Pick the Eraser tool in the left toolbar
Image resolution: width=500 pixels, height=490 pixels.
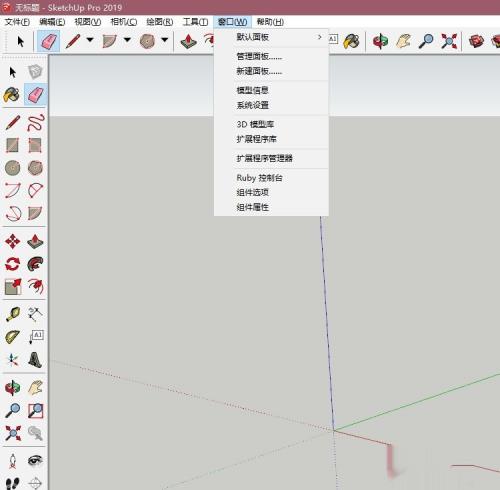coord(36,95)
